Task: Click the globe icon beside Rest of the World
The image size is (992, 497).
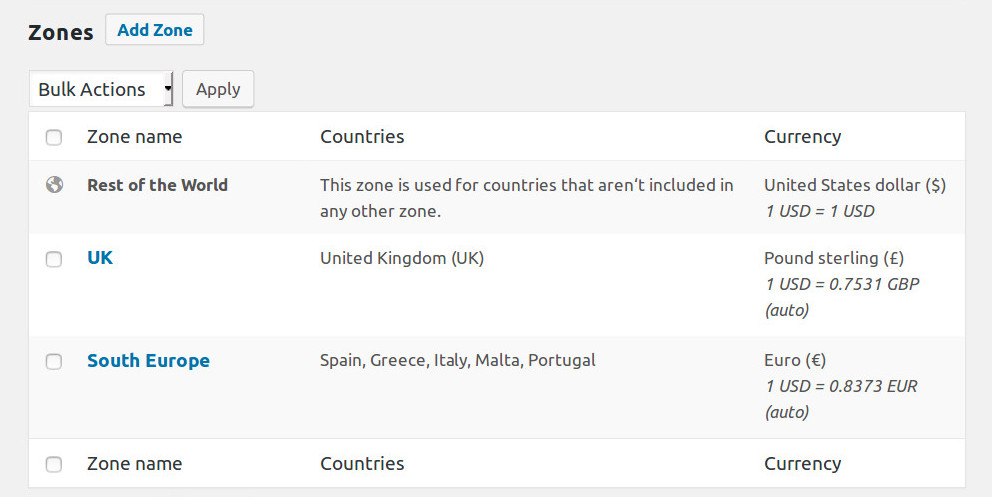Action: (54, 185)
